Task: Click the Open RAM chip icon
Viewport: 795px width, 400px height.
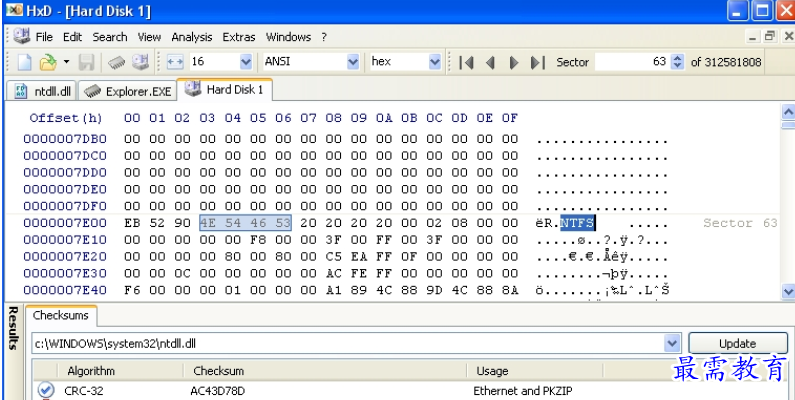Action: point(116,62)
